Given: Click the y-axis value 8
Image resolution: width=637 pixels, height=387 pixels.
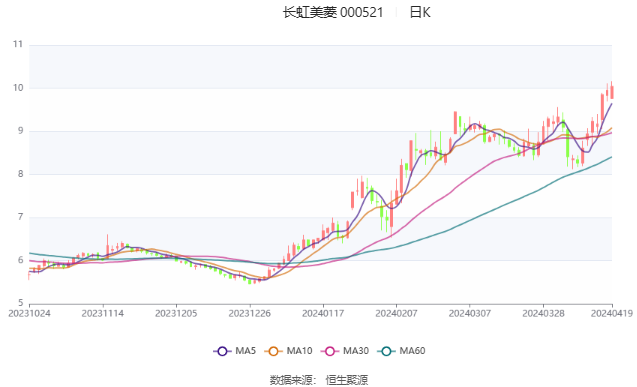Looking at the screenshot, I should point(20,174).
